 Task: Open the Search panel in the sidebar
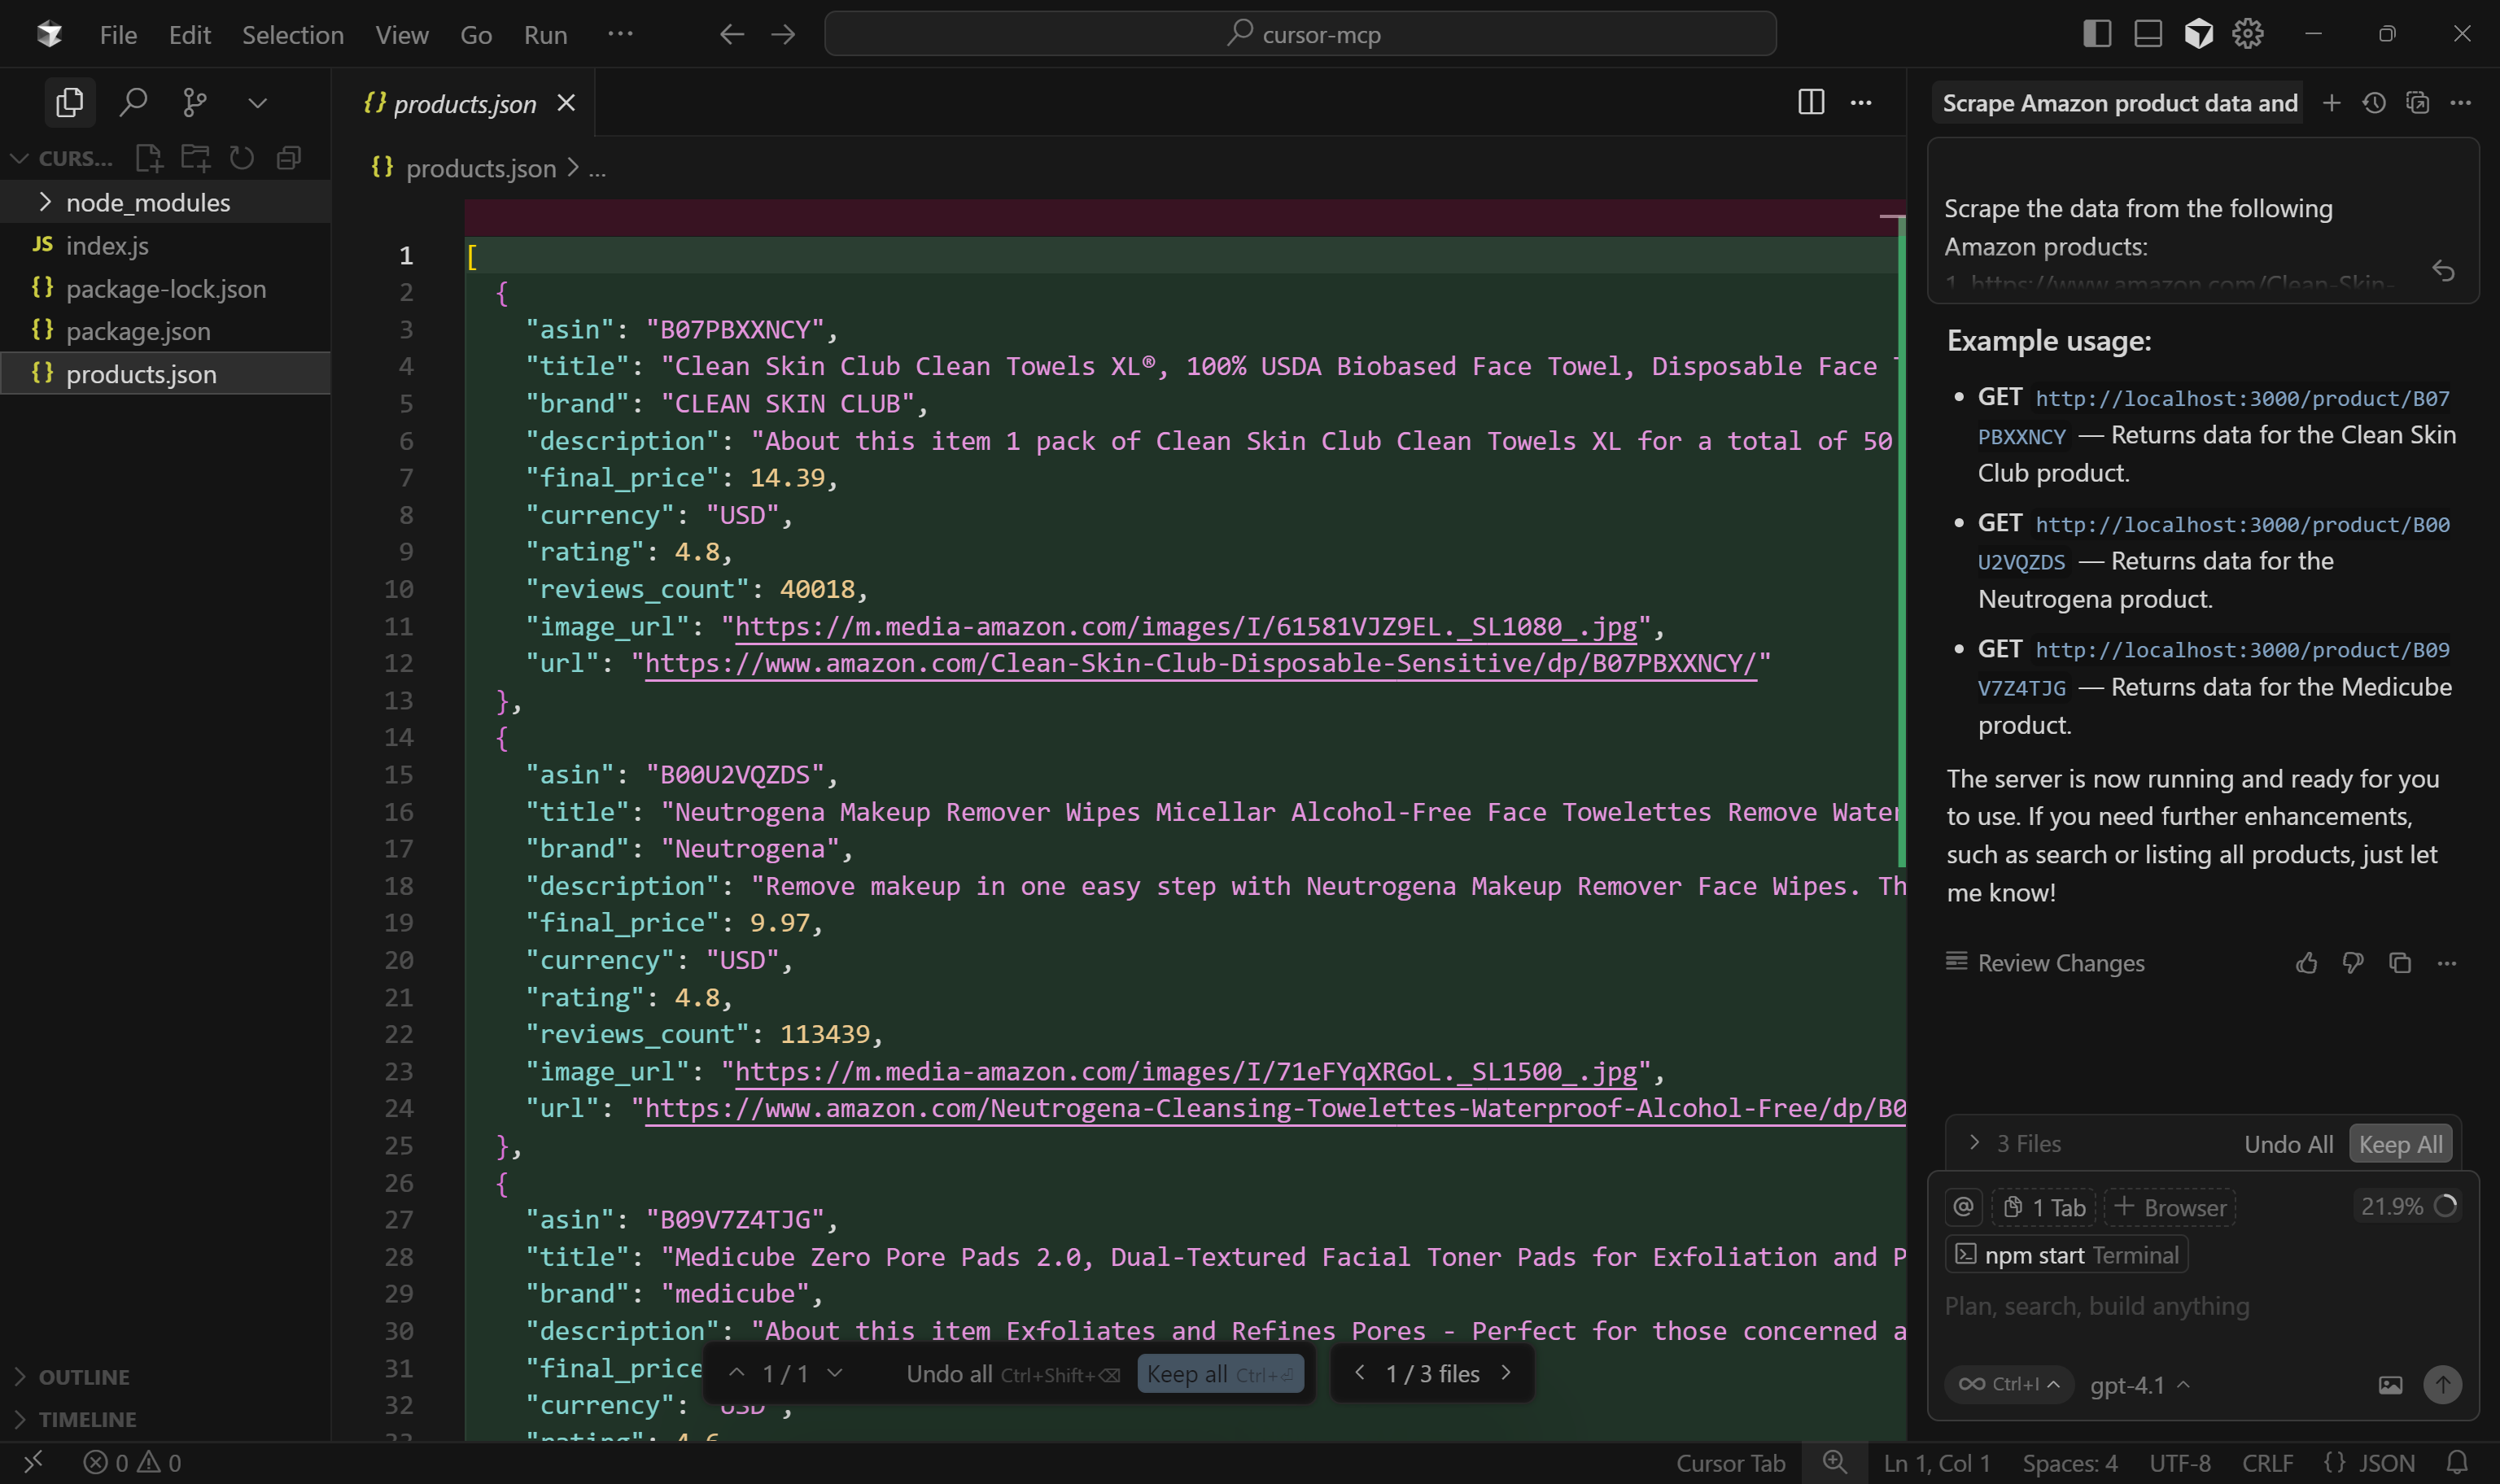[x=134, y=102]
